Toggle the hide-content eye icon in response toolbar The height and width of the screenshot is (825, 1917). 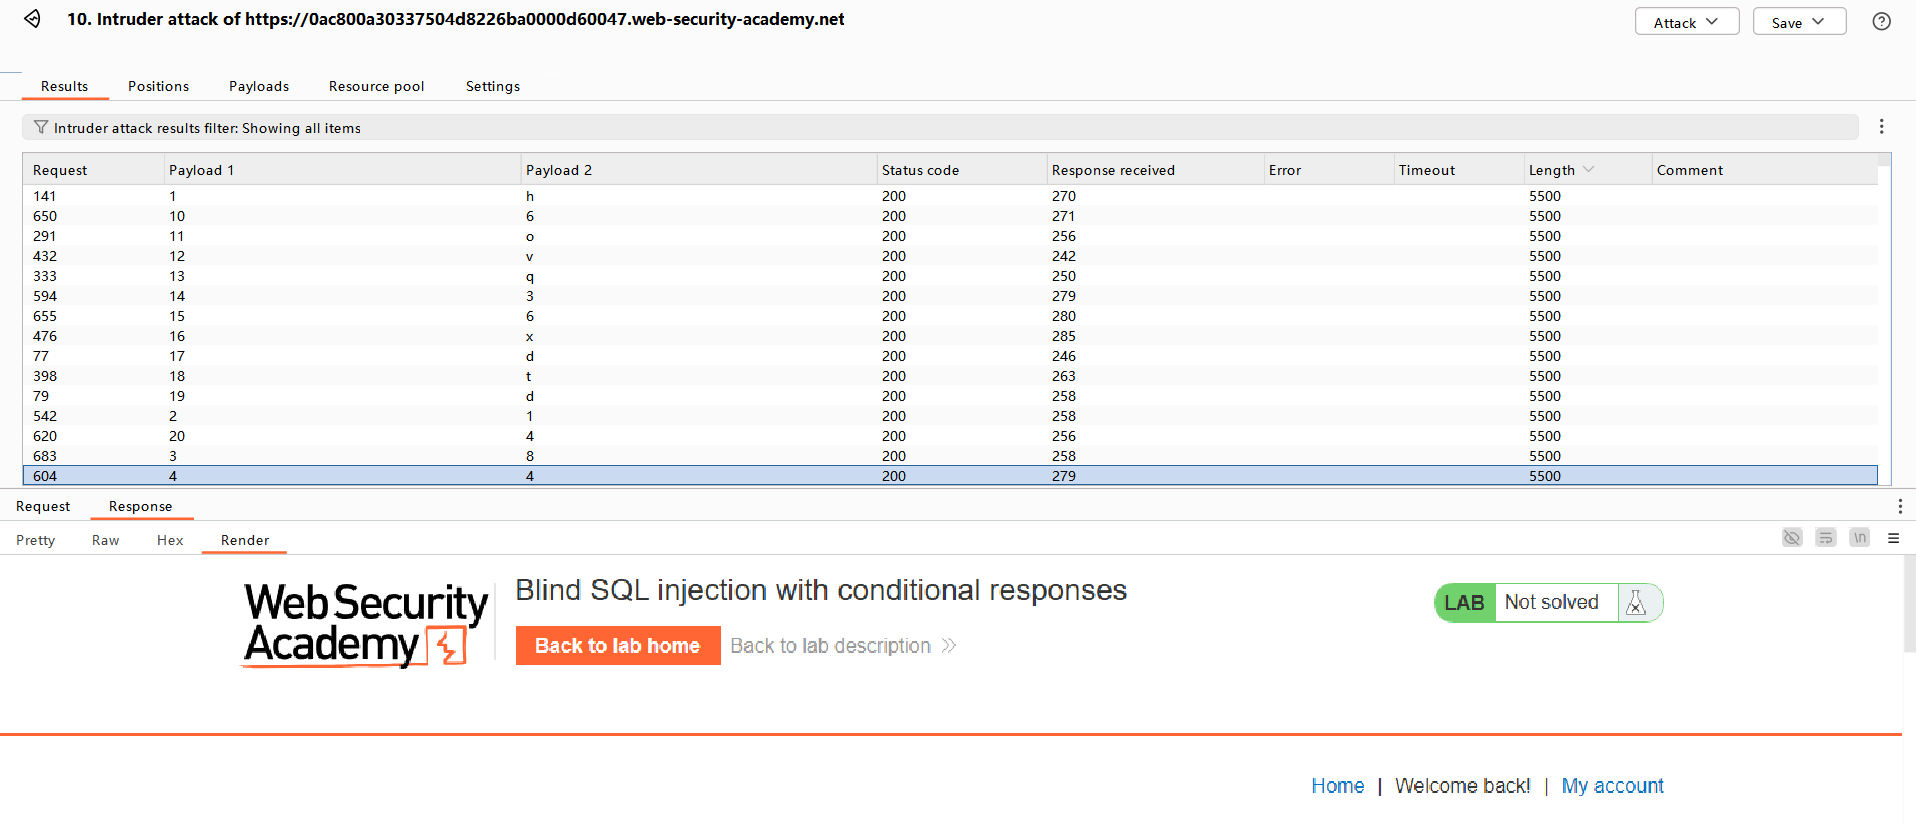(1791, 538)
